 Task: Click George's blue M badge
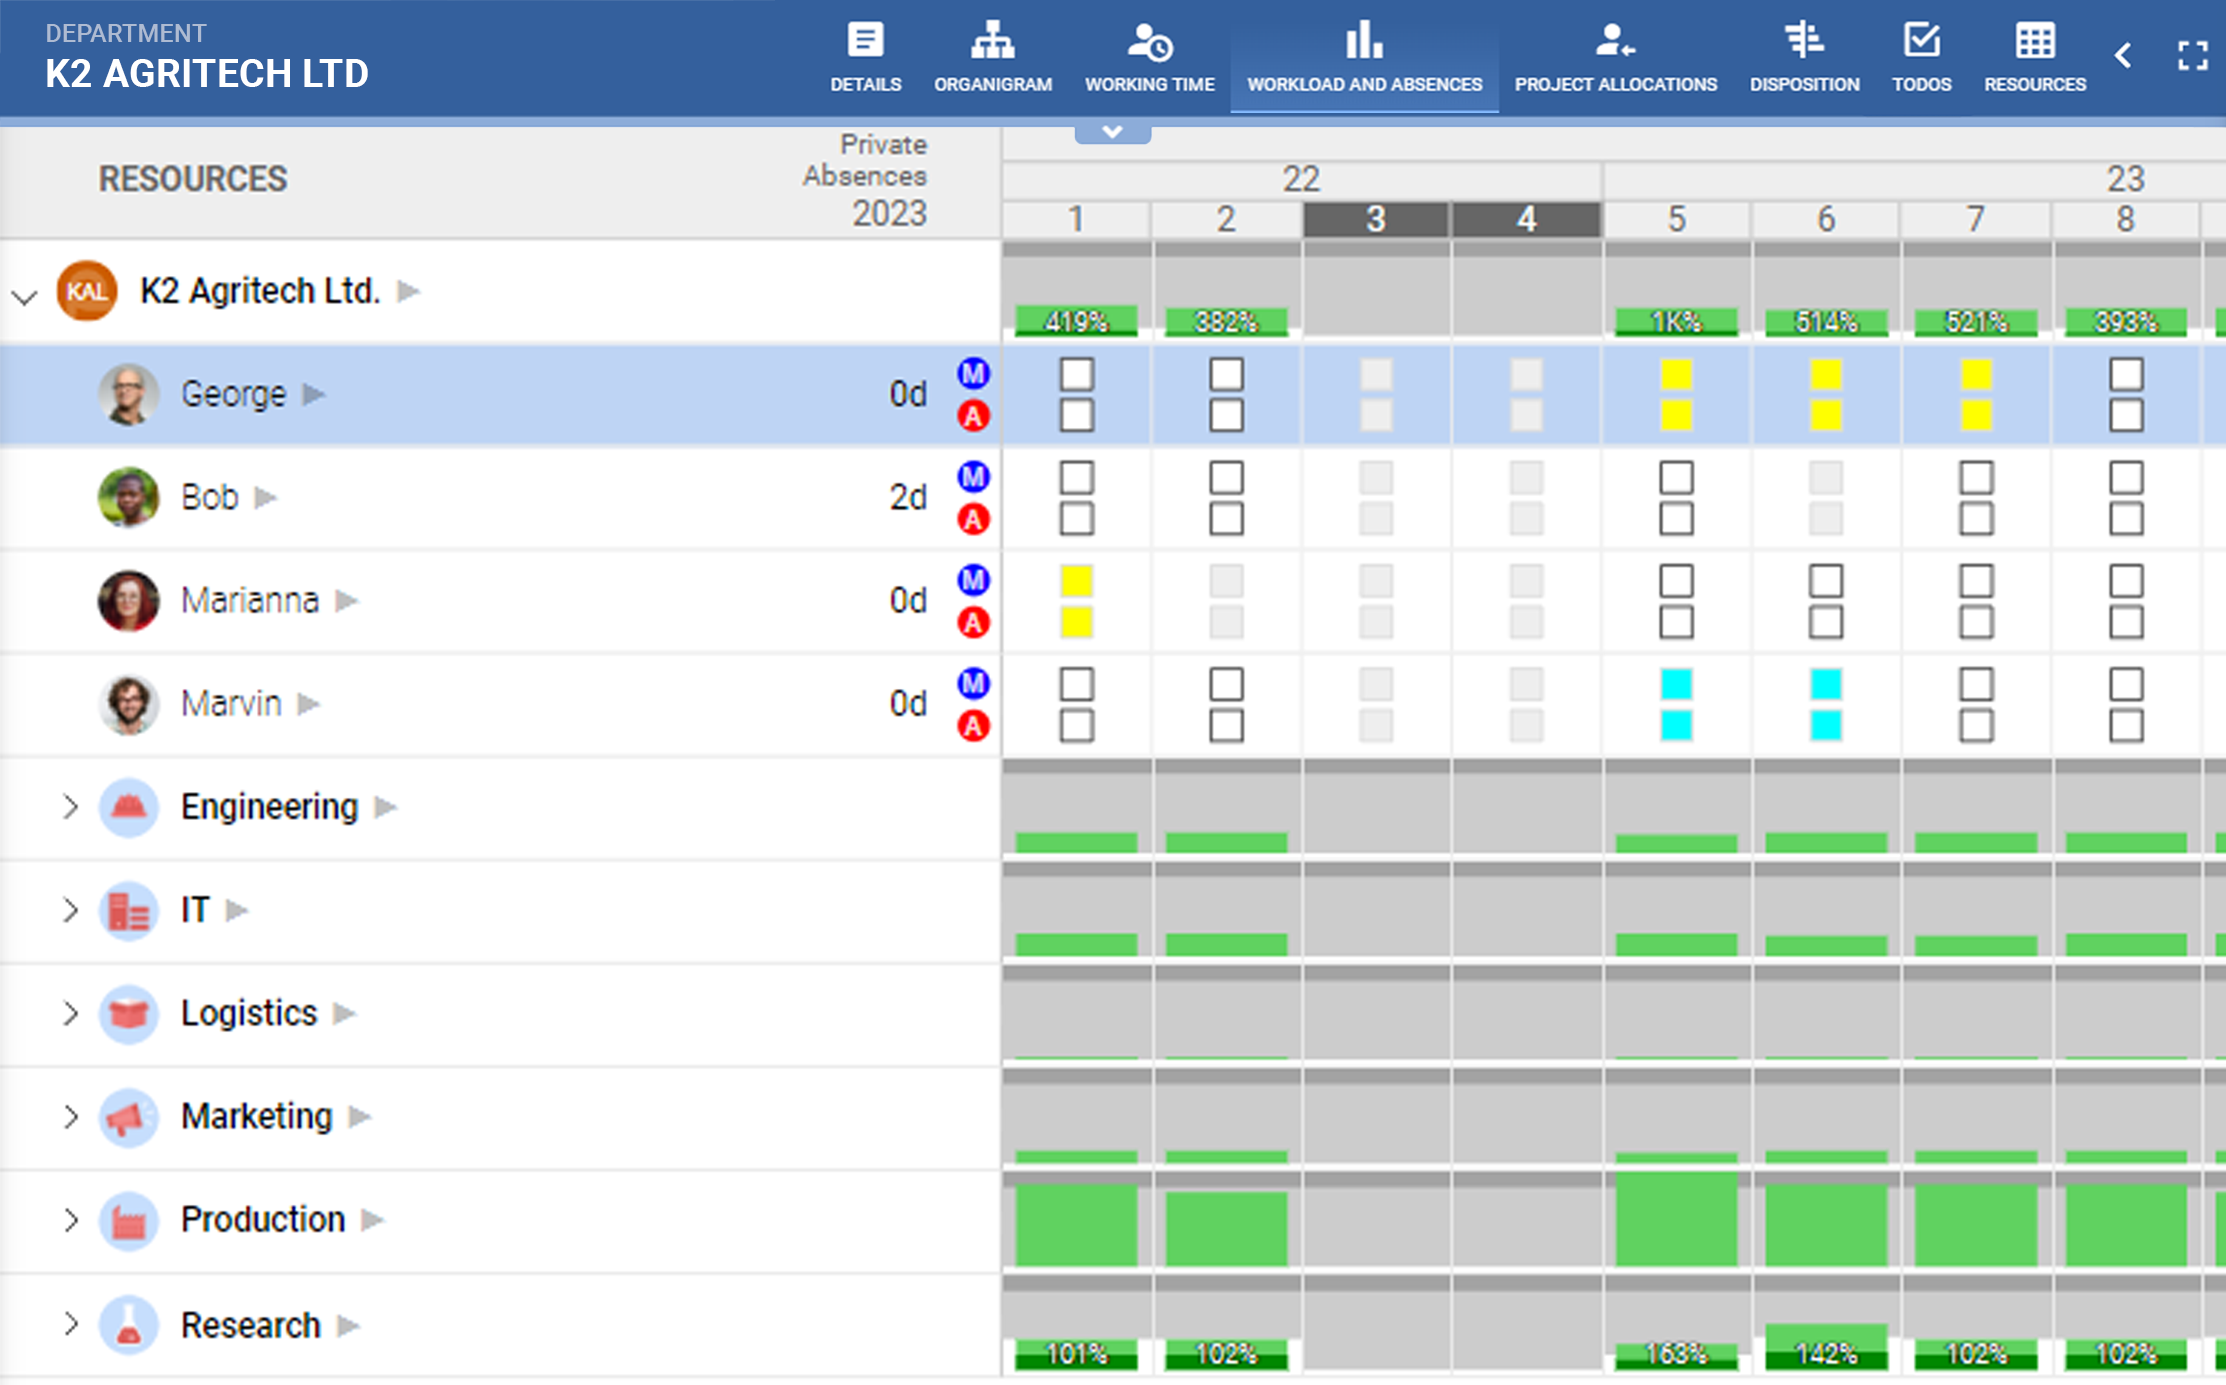click(x=973, y=373)
